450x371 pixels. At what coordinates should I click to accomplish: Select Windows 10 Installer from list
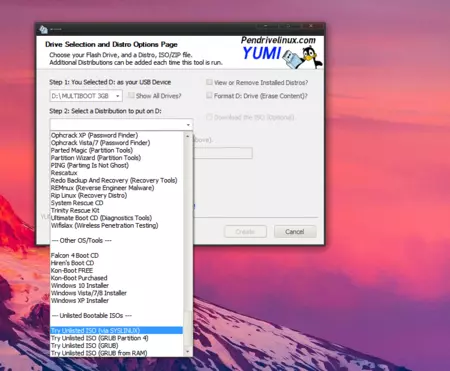(x=80, y=285)
